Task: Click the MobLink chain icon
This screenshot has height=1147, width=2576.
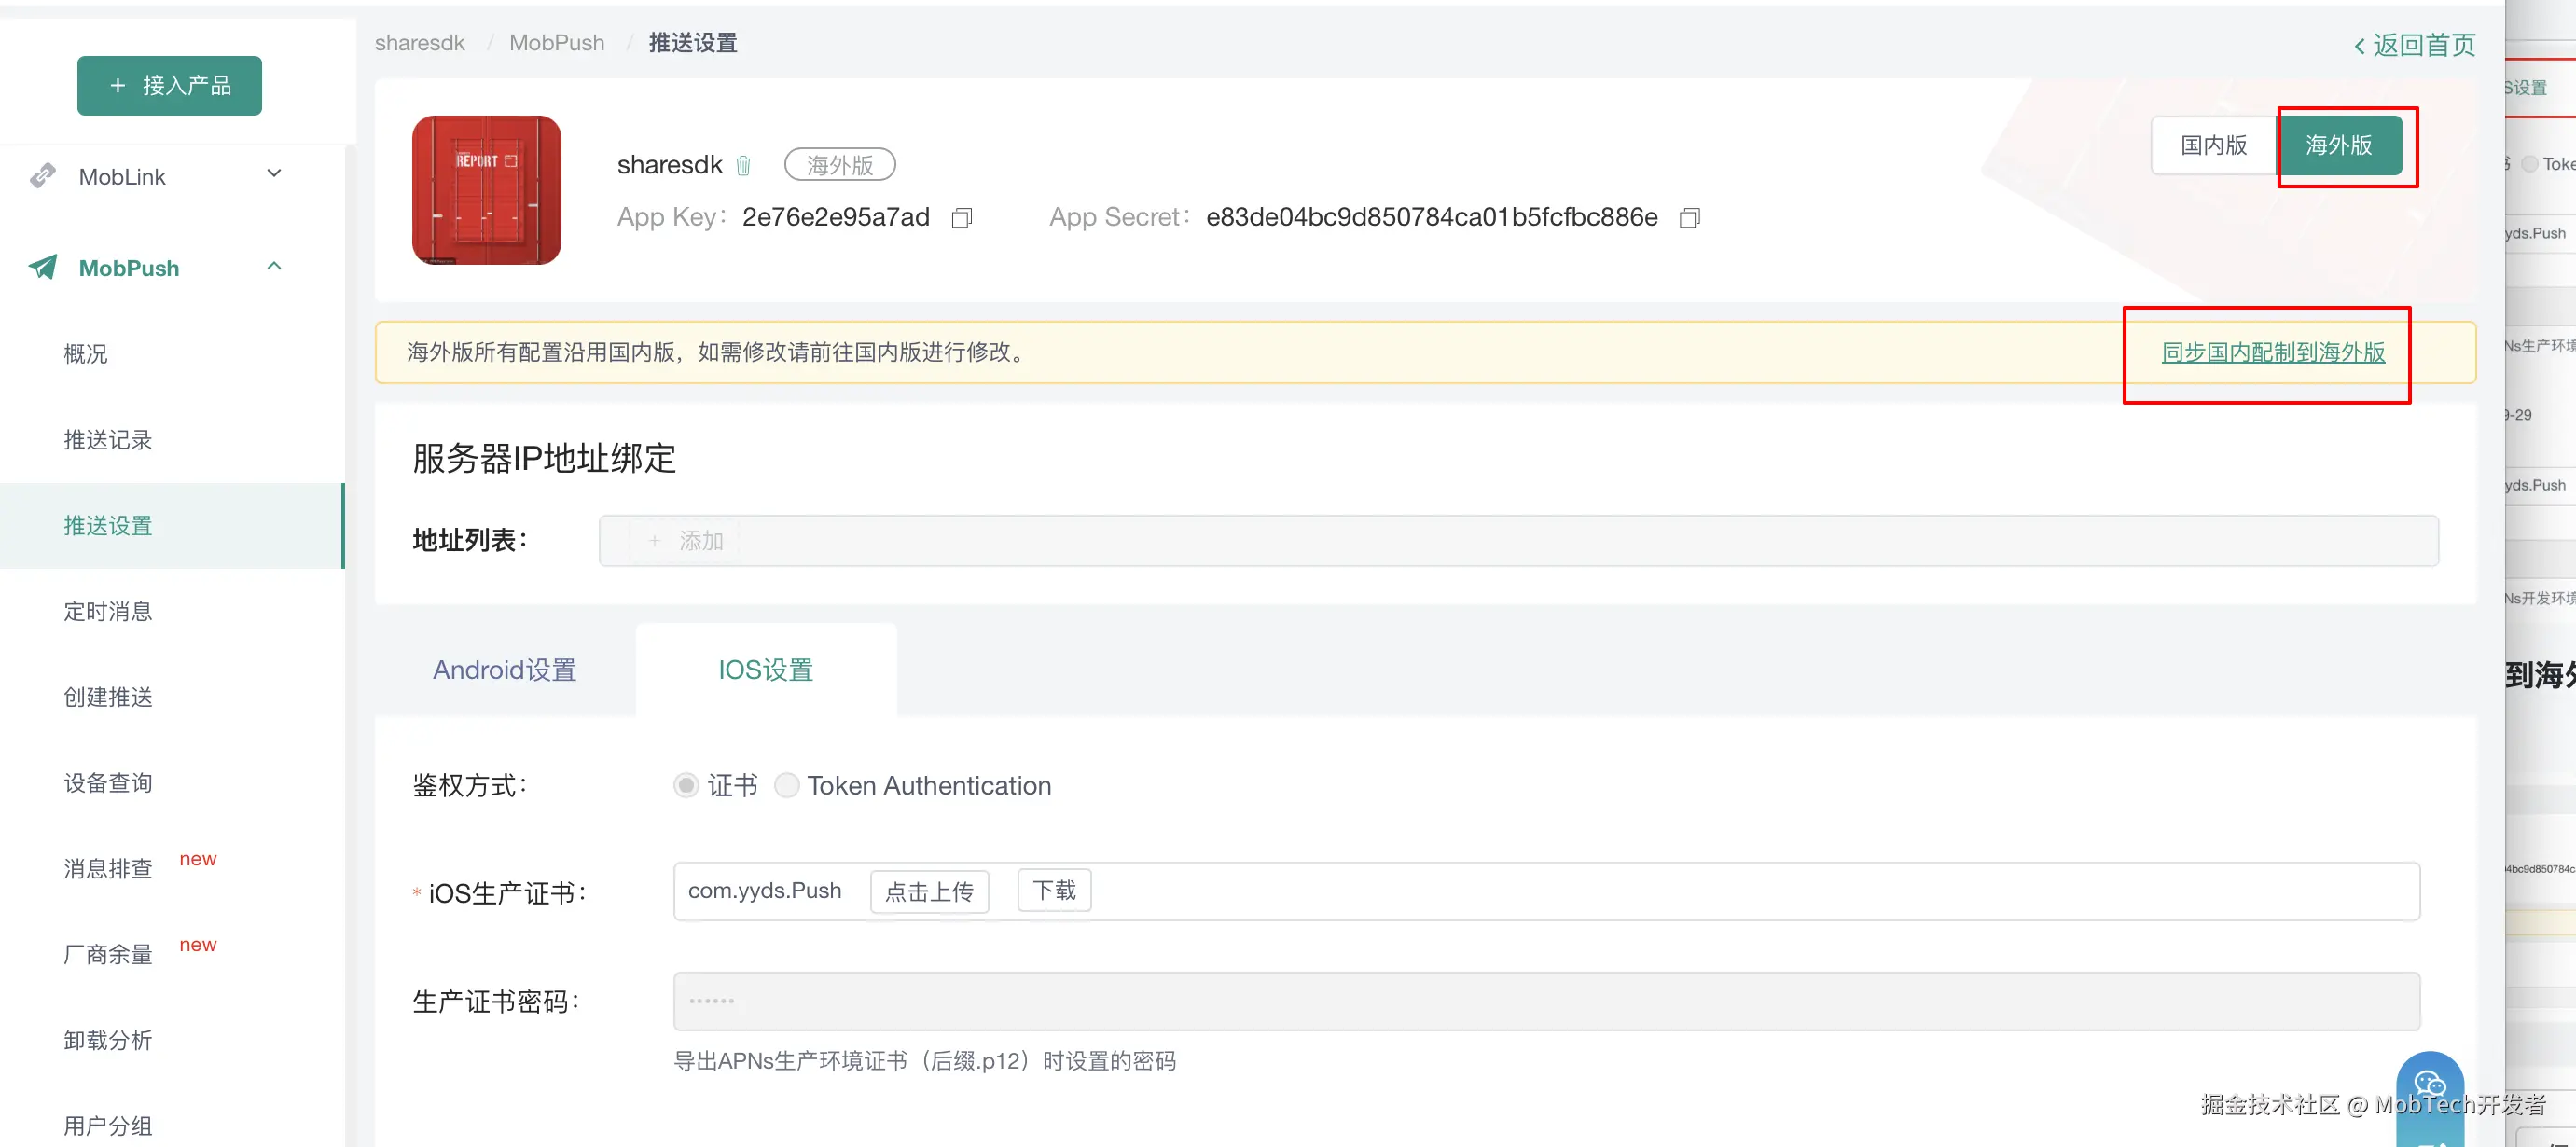Action: pyautogui.click(x=42, y=176)
